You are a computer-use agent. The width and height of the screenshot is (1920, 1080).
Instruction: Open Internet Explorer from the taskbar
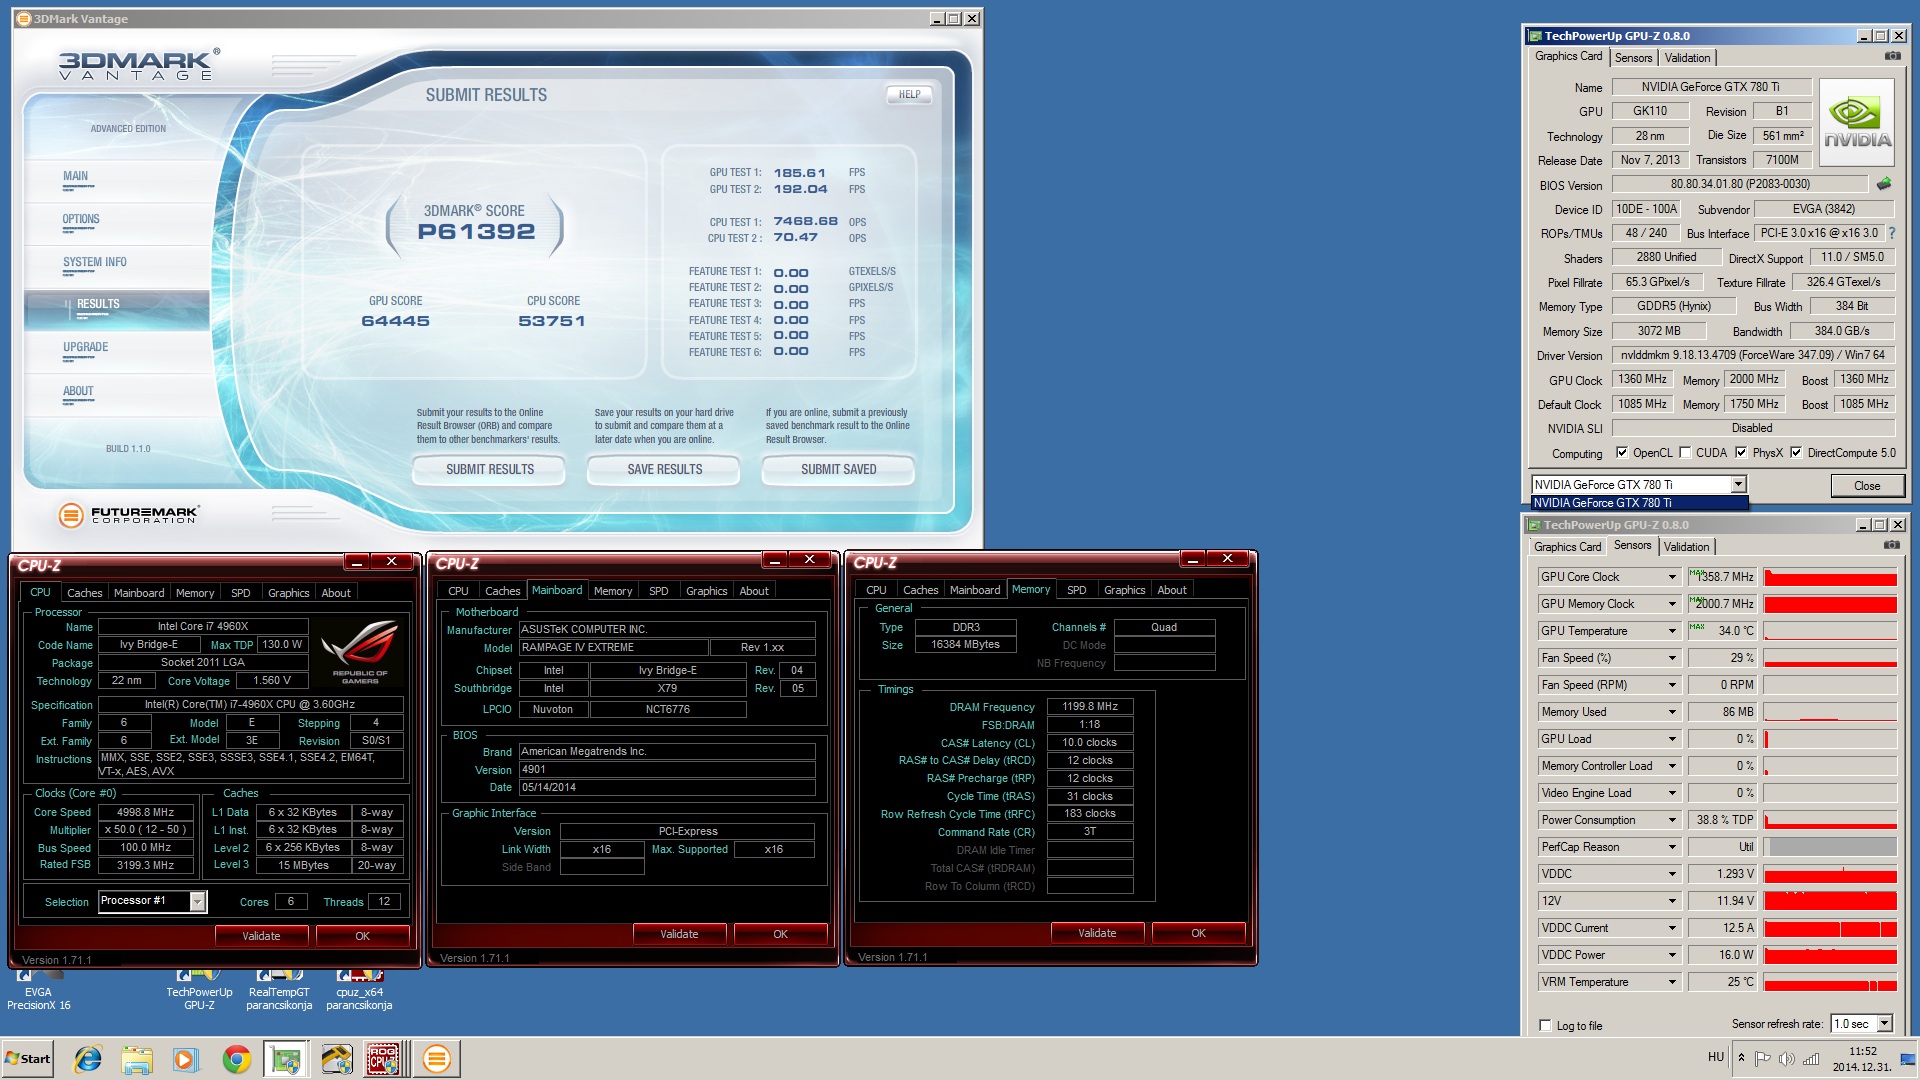click(88, 1059)
